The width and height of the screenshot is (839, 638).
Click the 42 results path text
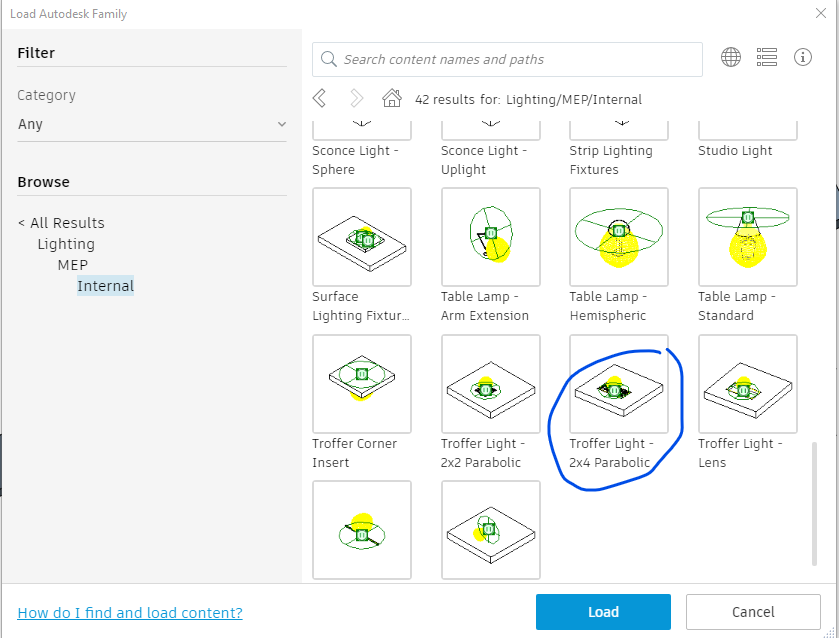528,100
